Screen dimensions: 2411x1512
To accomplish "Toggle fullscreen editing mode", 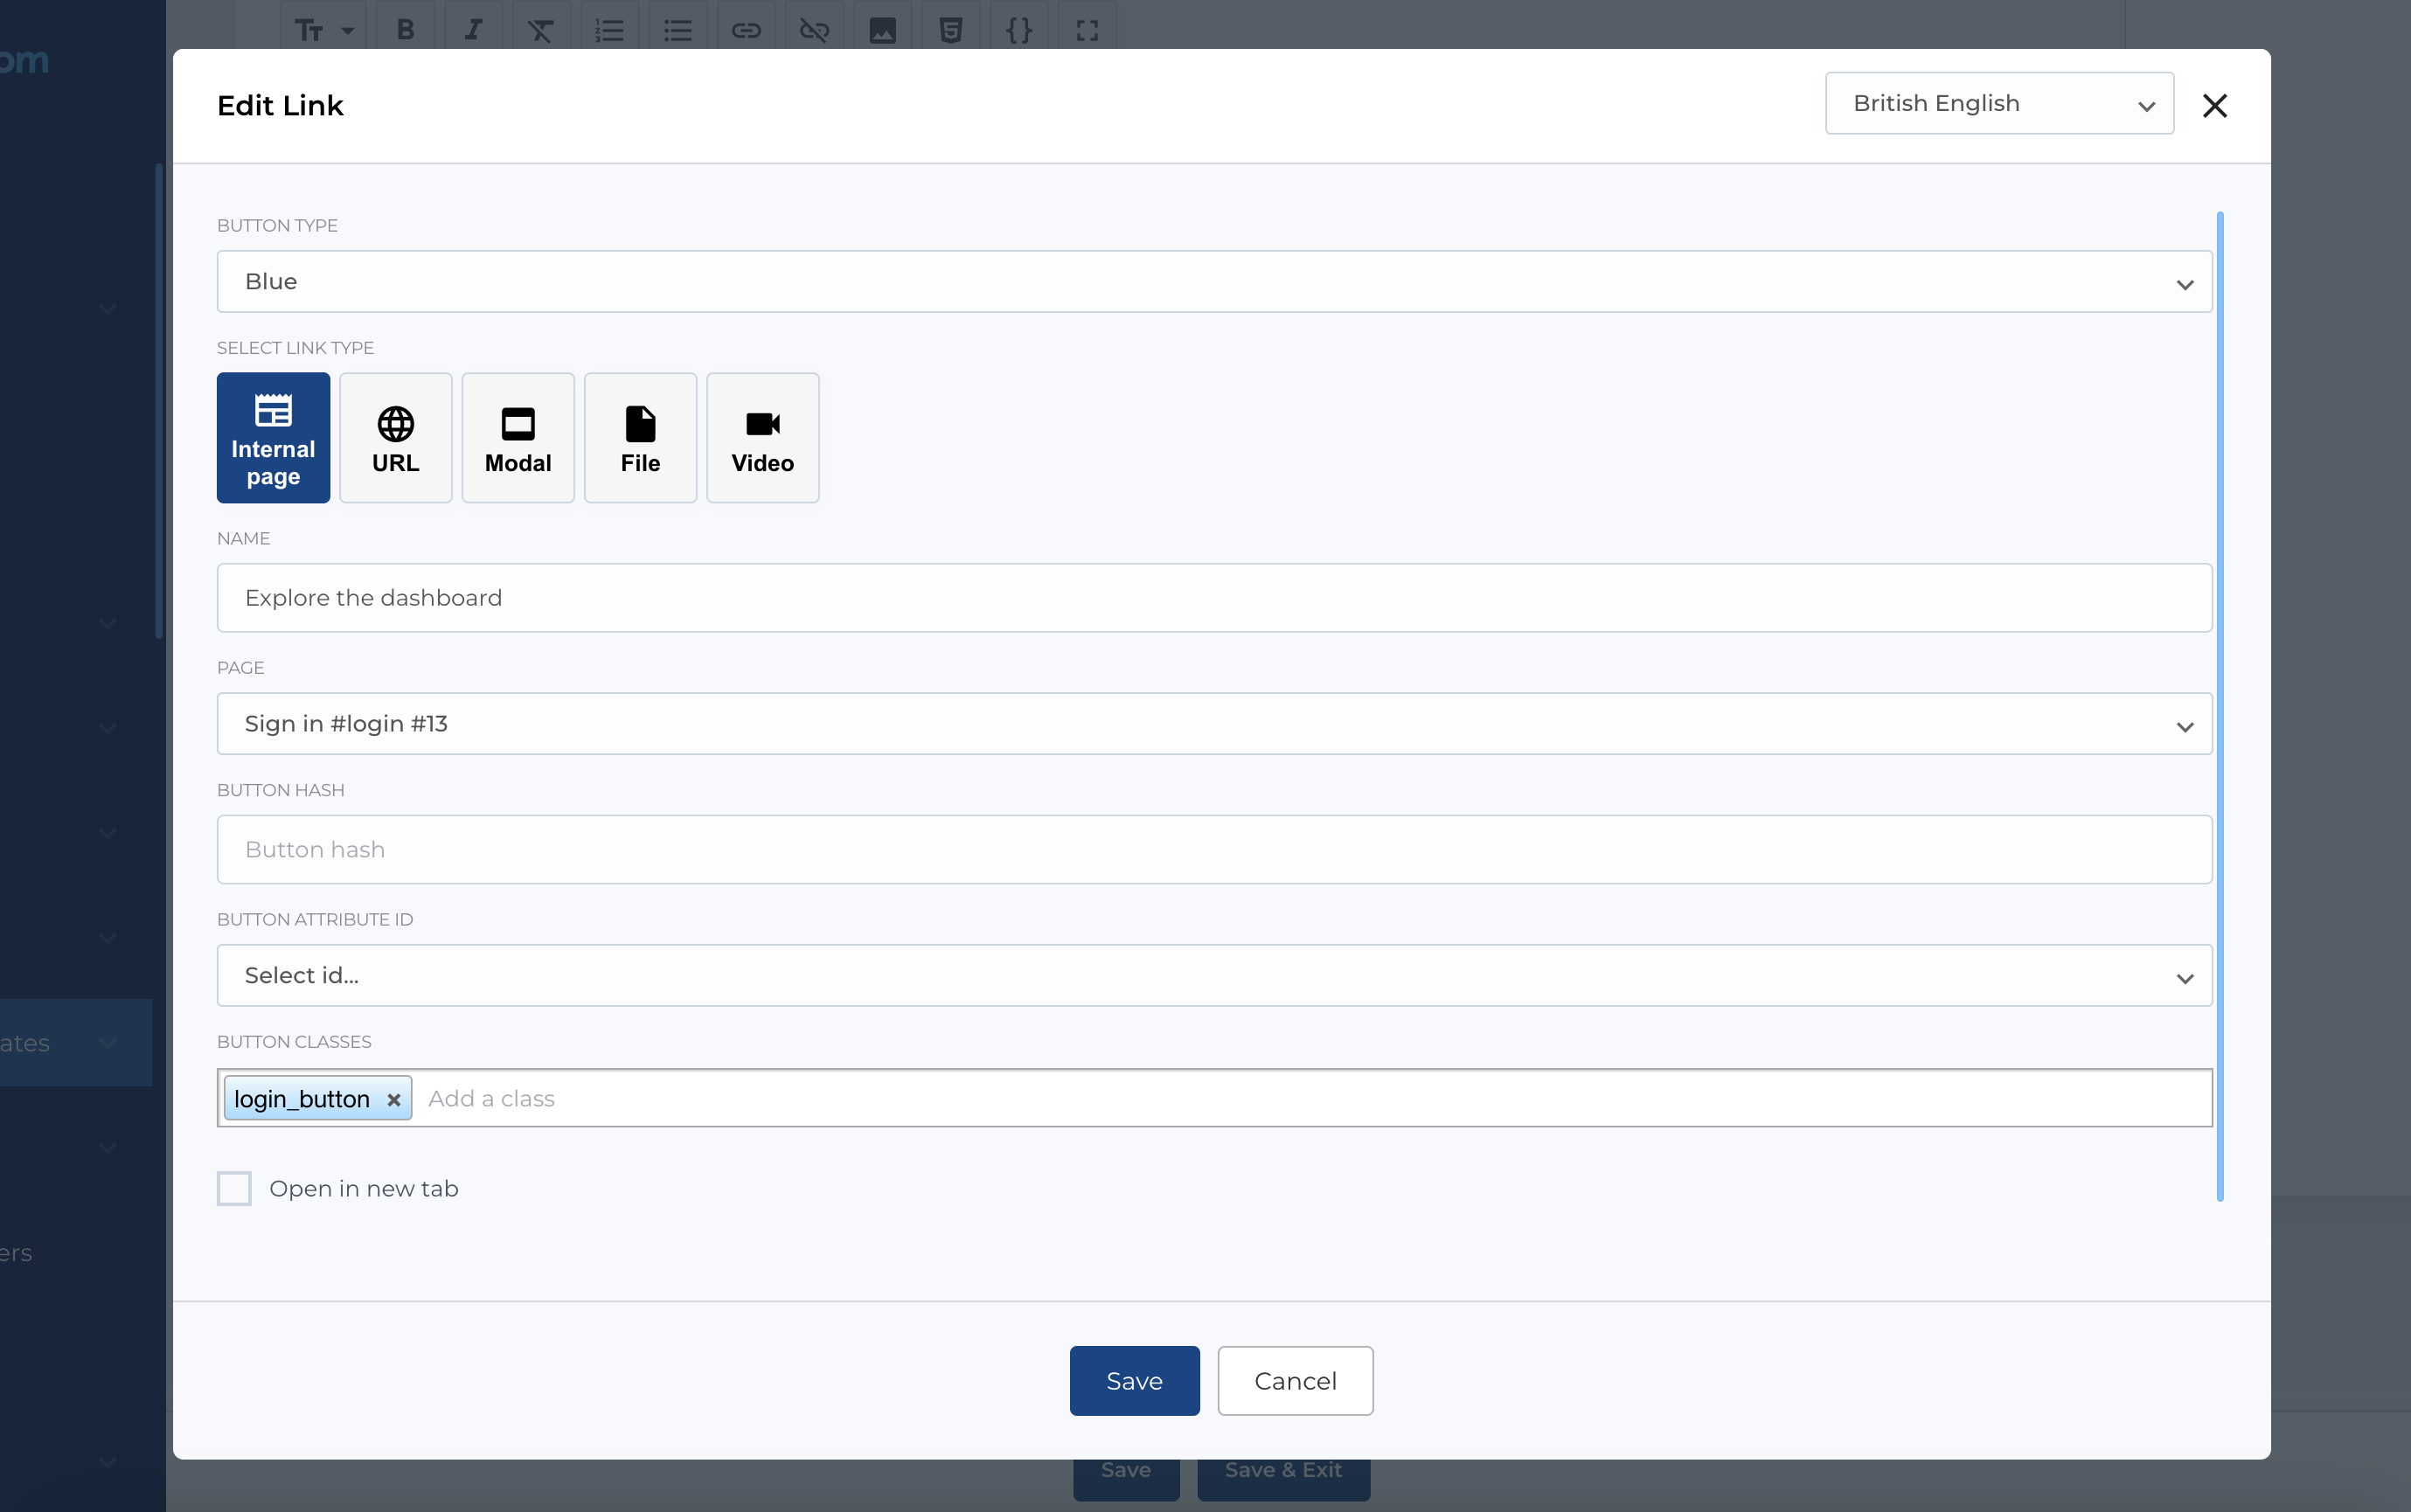I will pos(1085,28).
